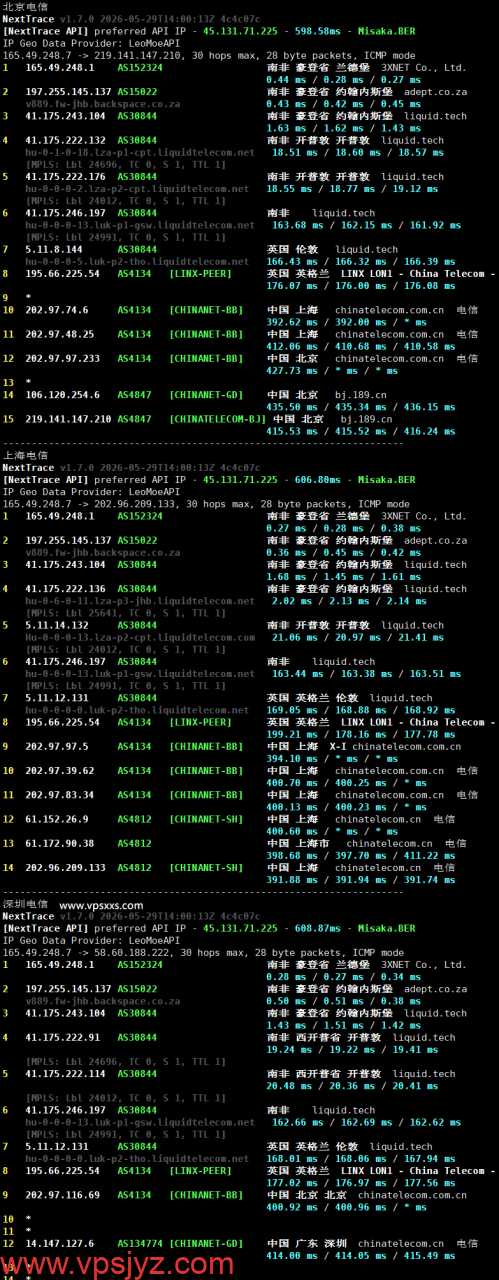Select hop IP 61.152.26.9
The image size is (499, 1280).
pyautogui.click(x=56, y=819)
